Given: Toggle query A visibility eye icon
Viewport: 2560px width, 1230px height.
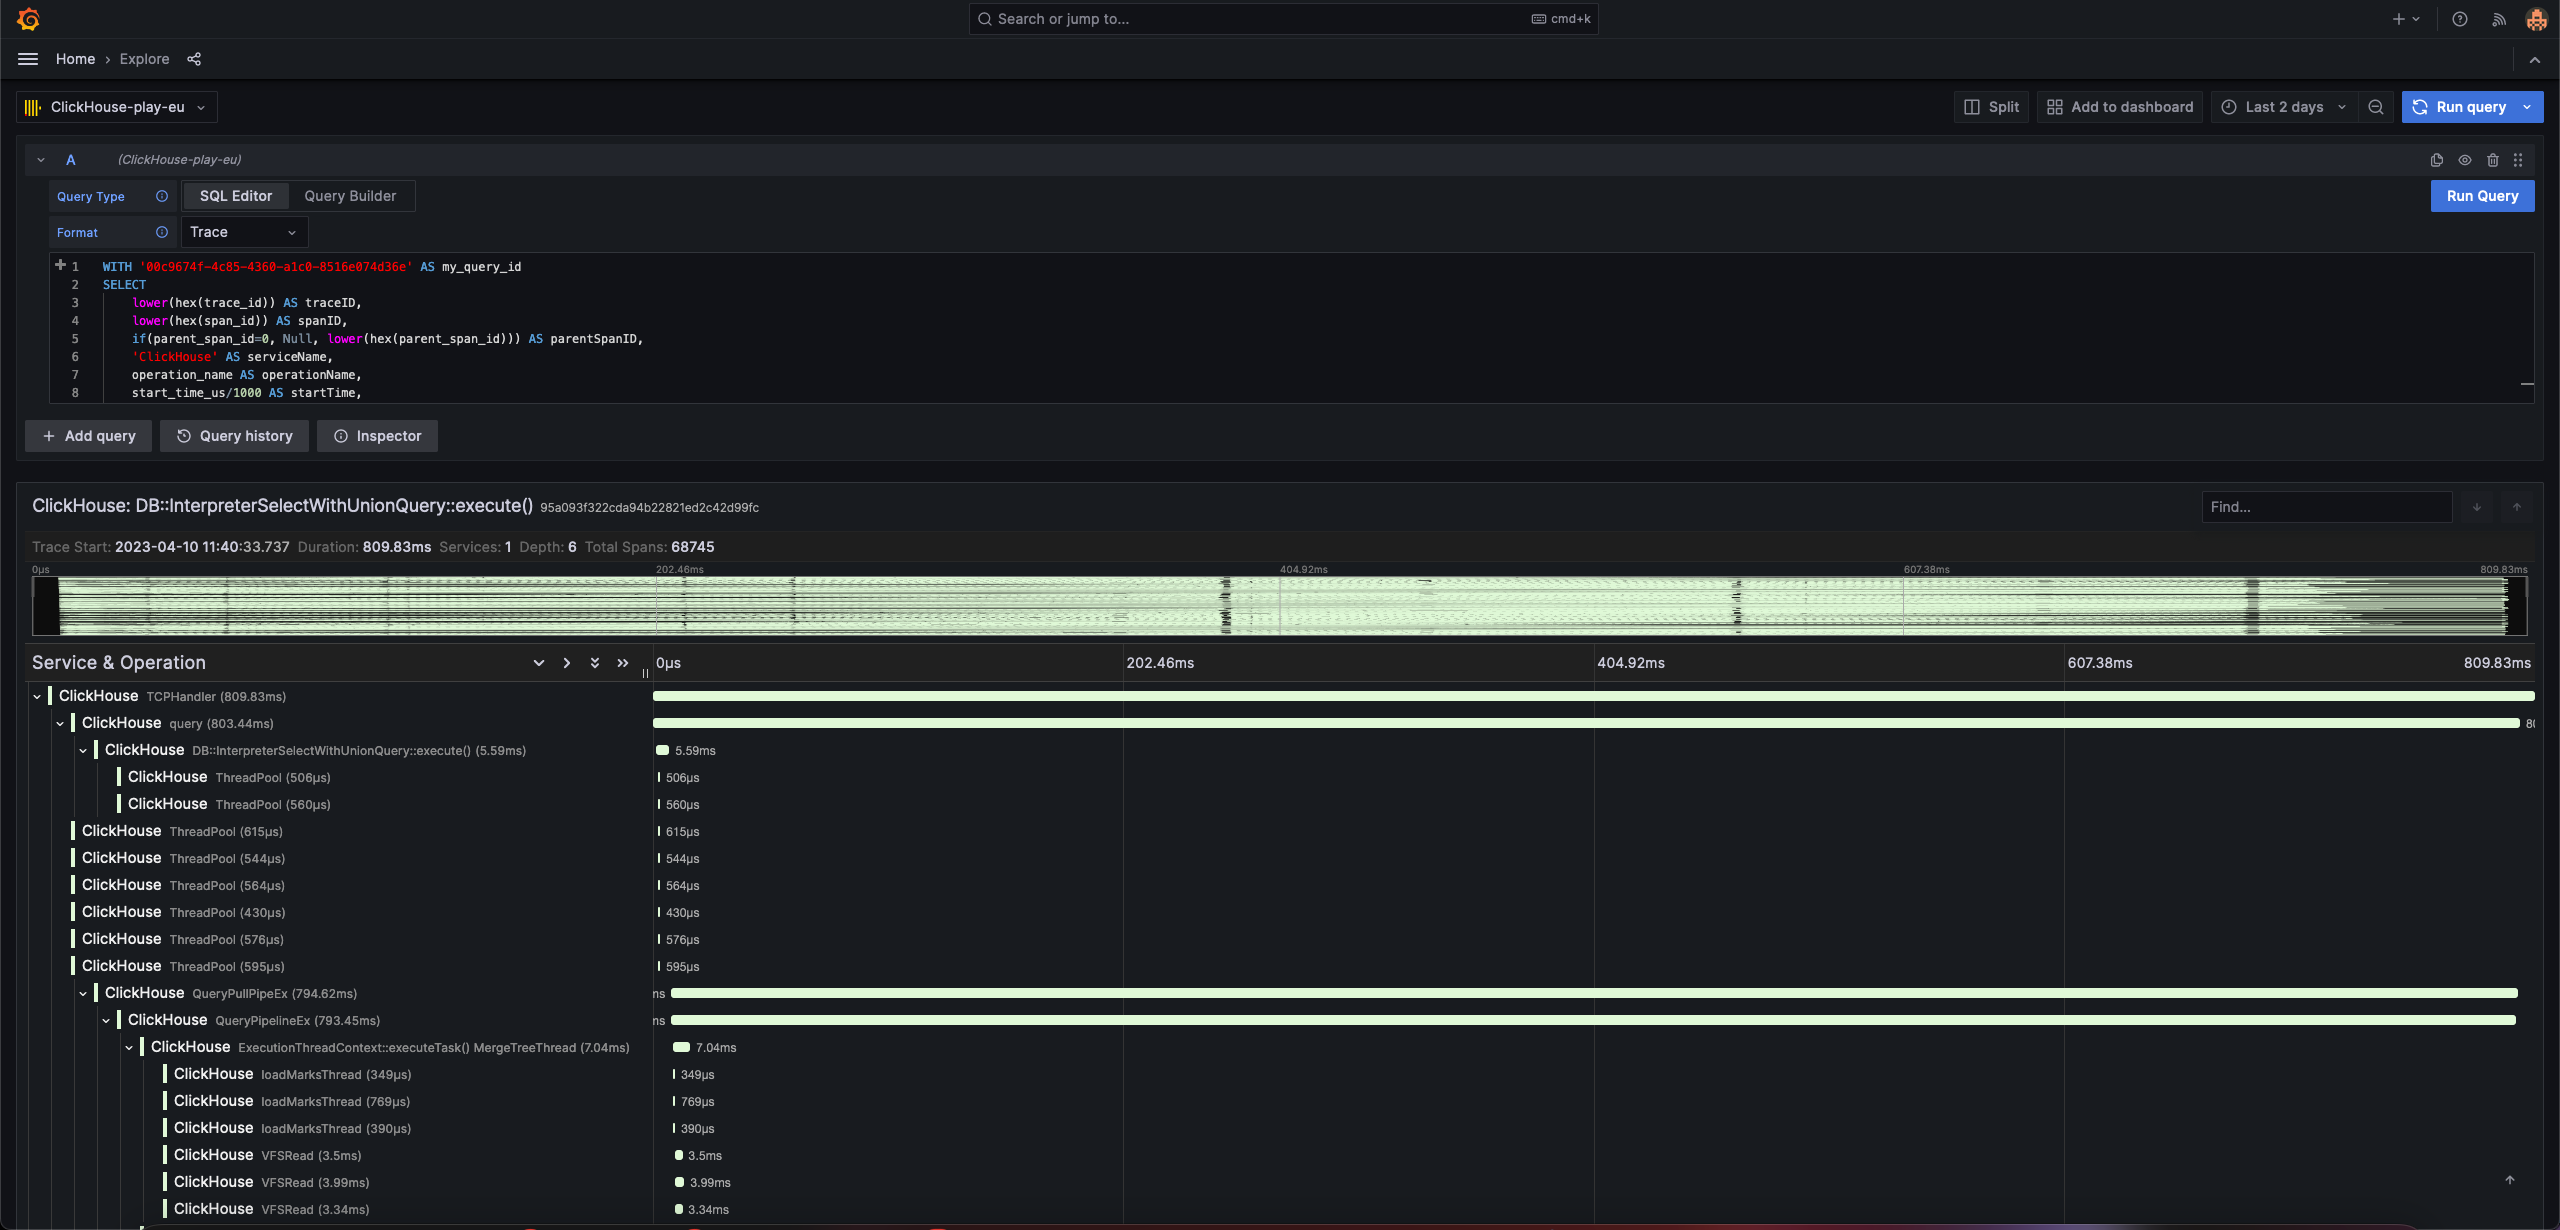Looking at the screenshot, I should tap(2464, 160).
